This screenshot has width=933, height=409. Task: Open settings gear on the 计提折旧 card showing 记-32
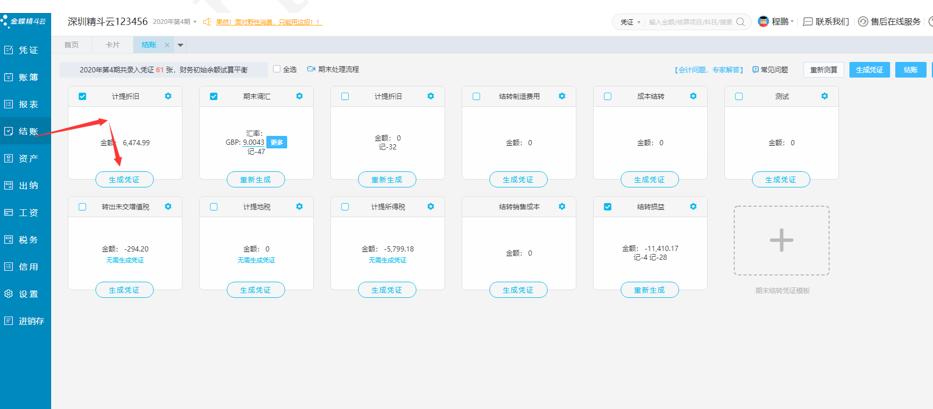(x=431, y=96)
